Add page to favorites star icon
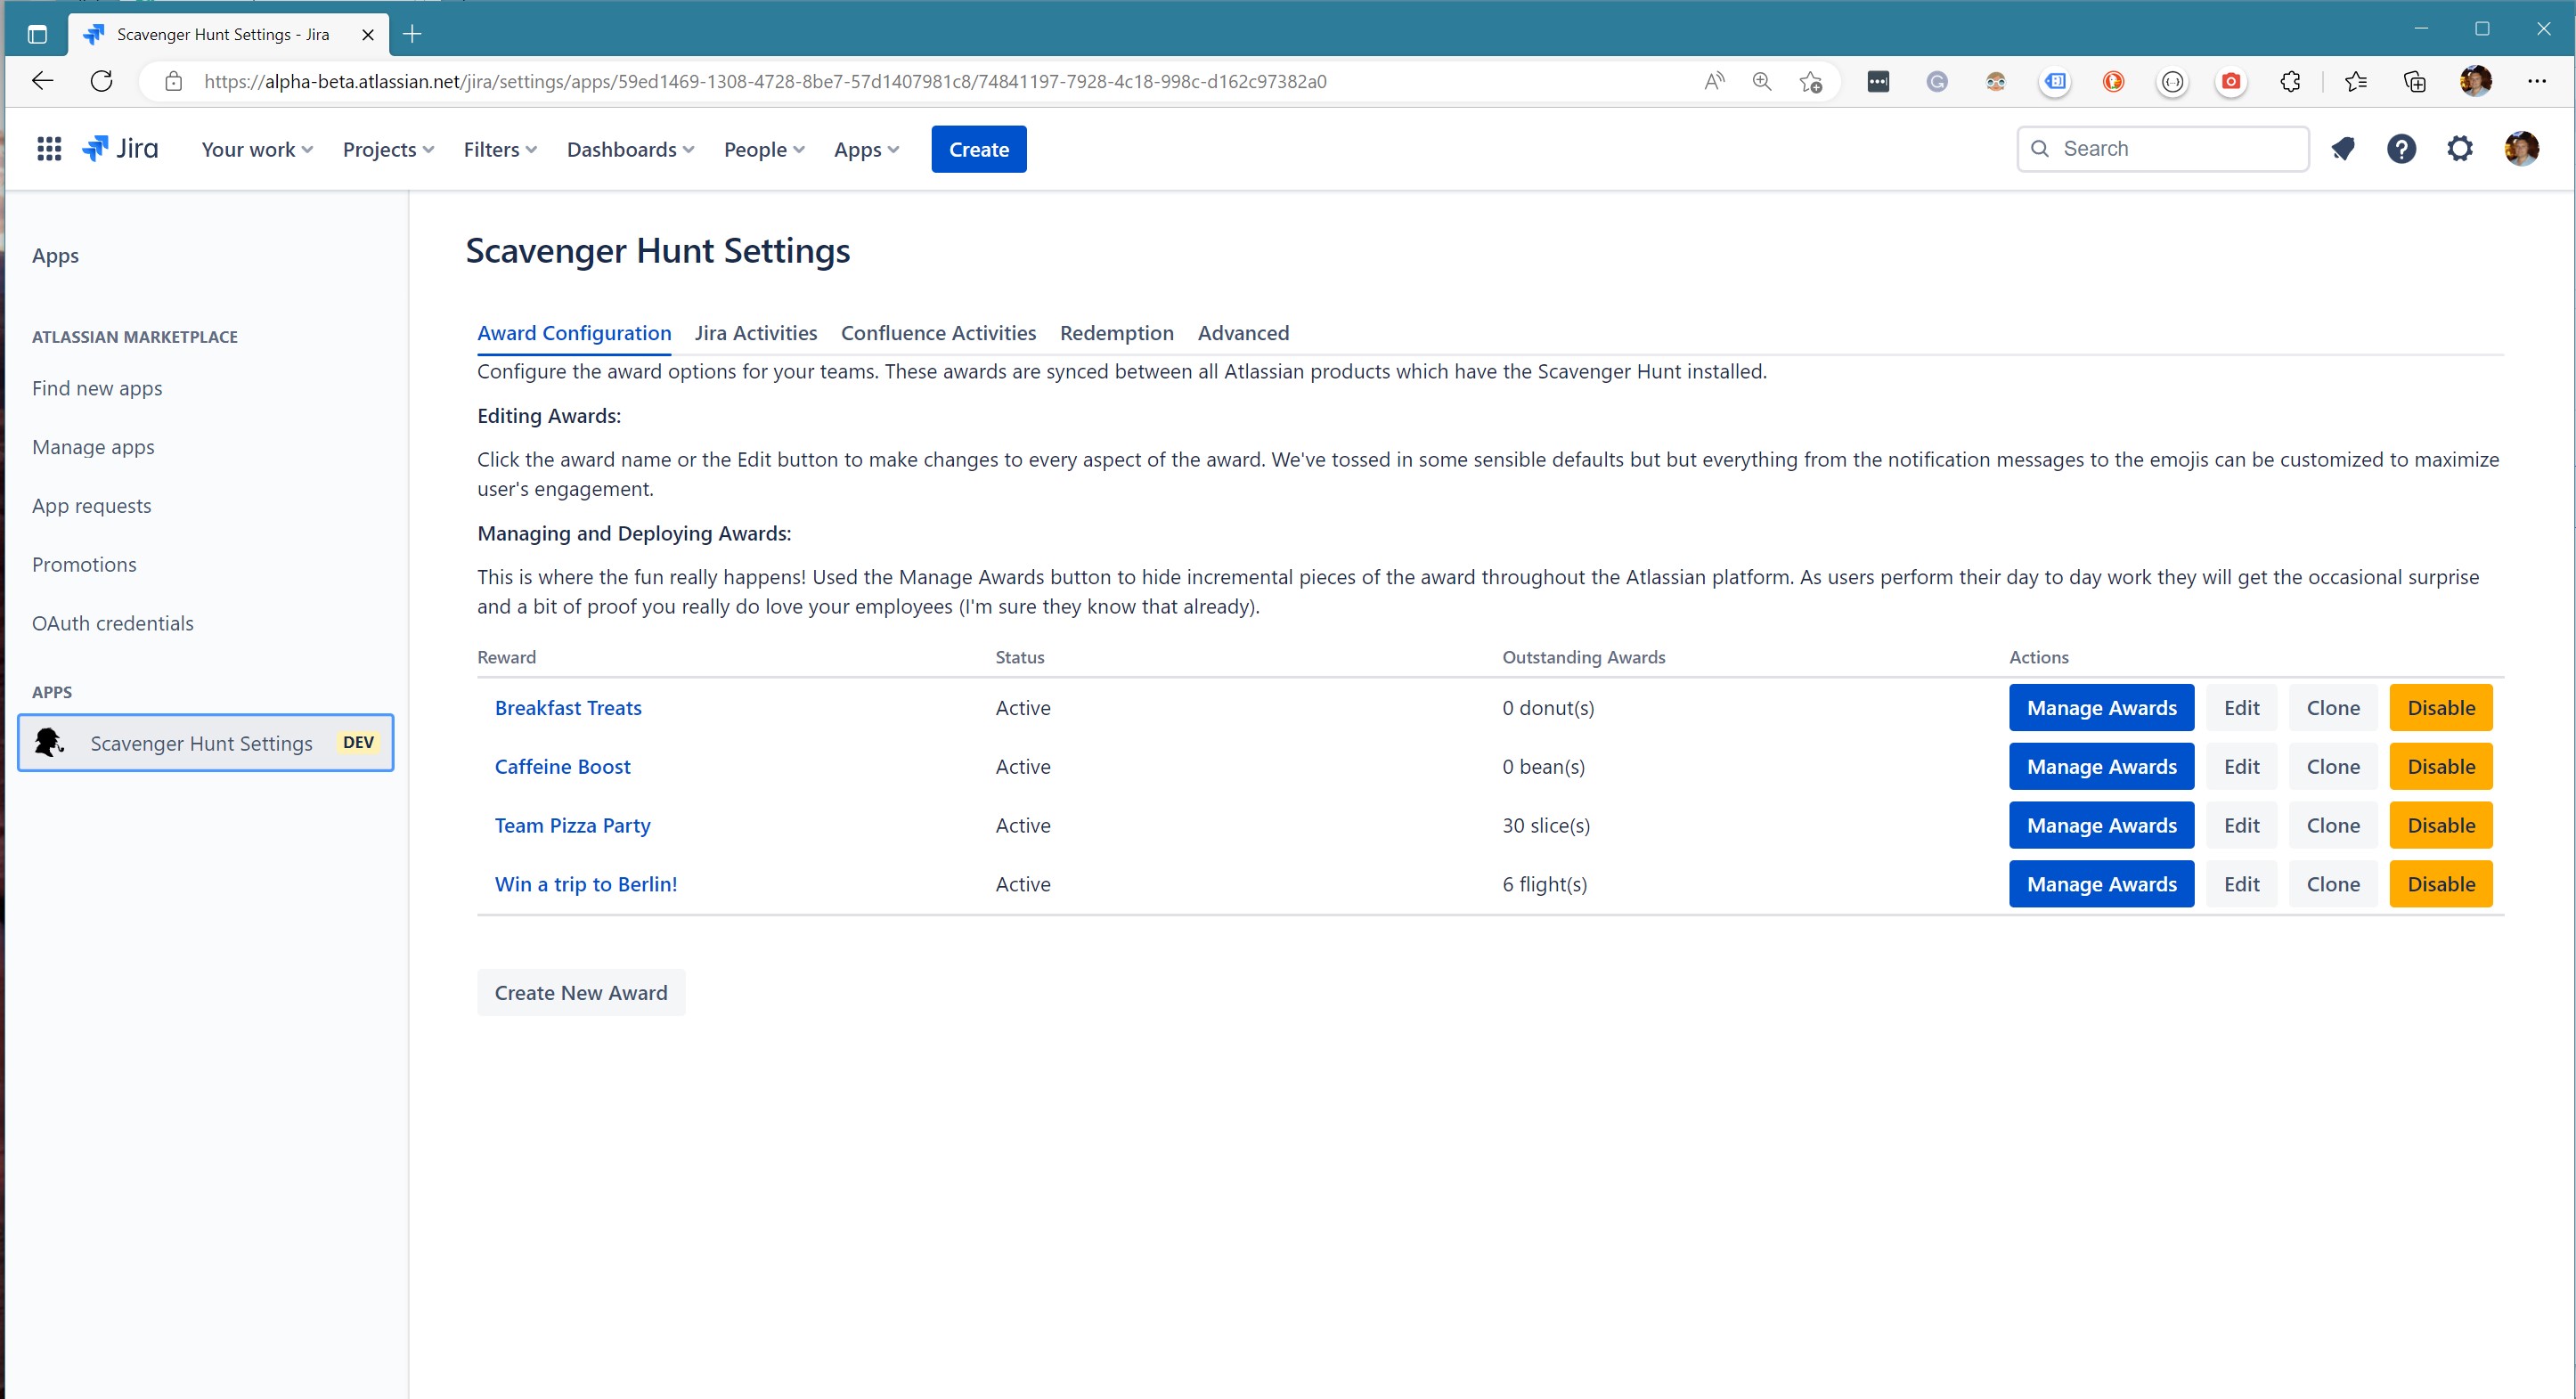 point(1810,81)
